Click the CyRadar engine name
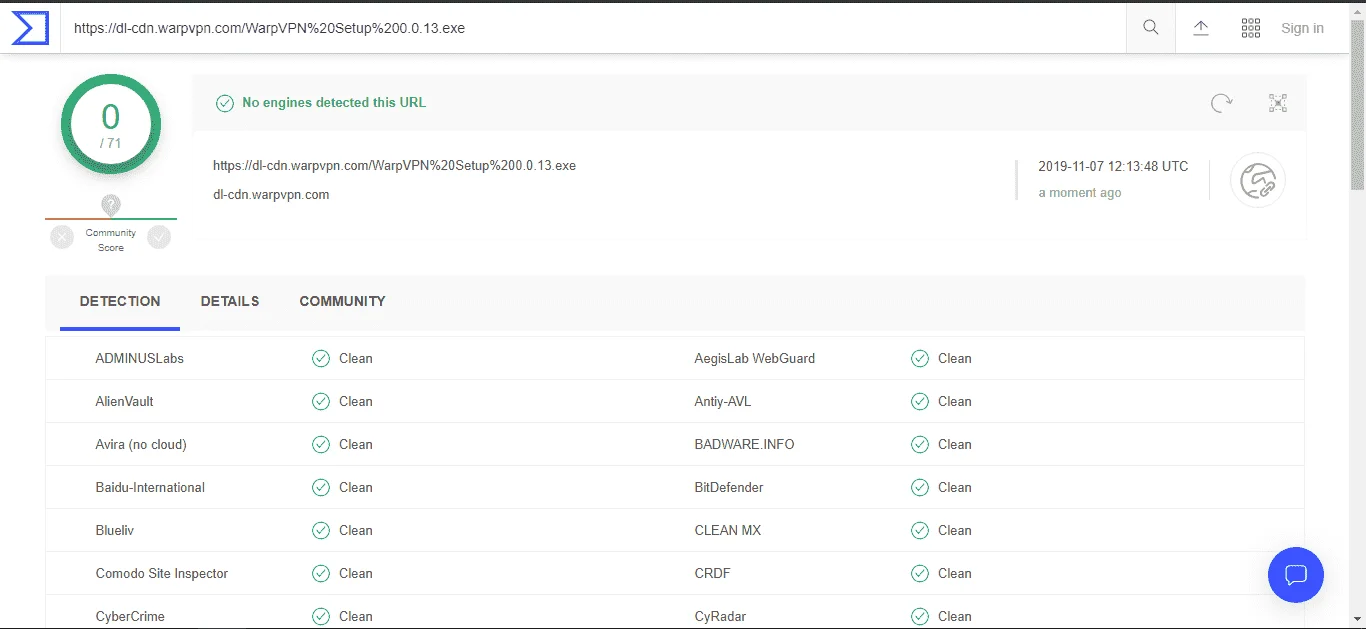Screen dimensions: 1366x629 [x=720, y=616]
